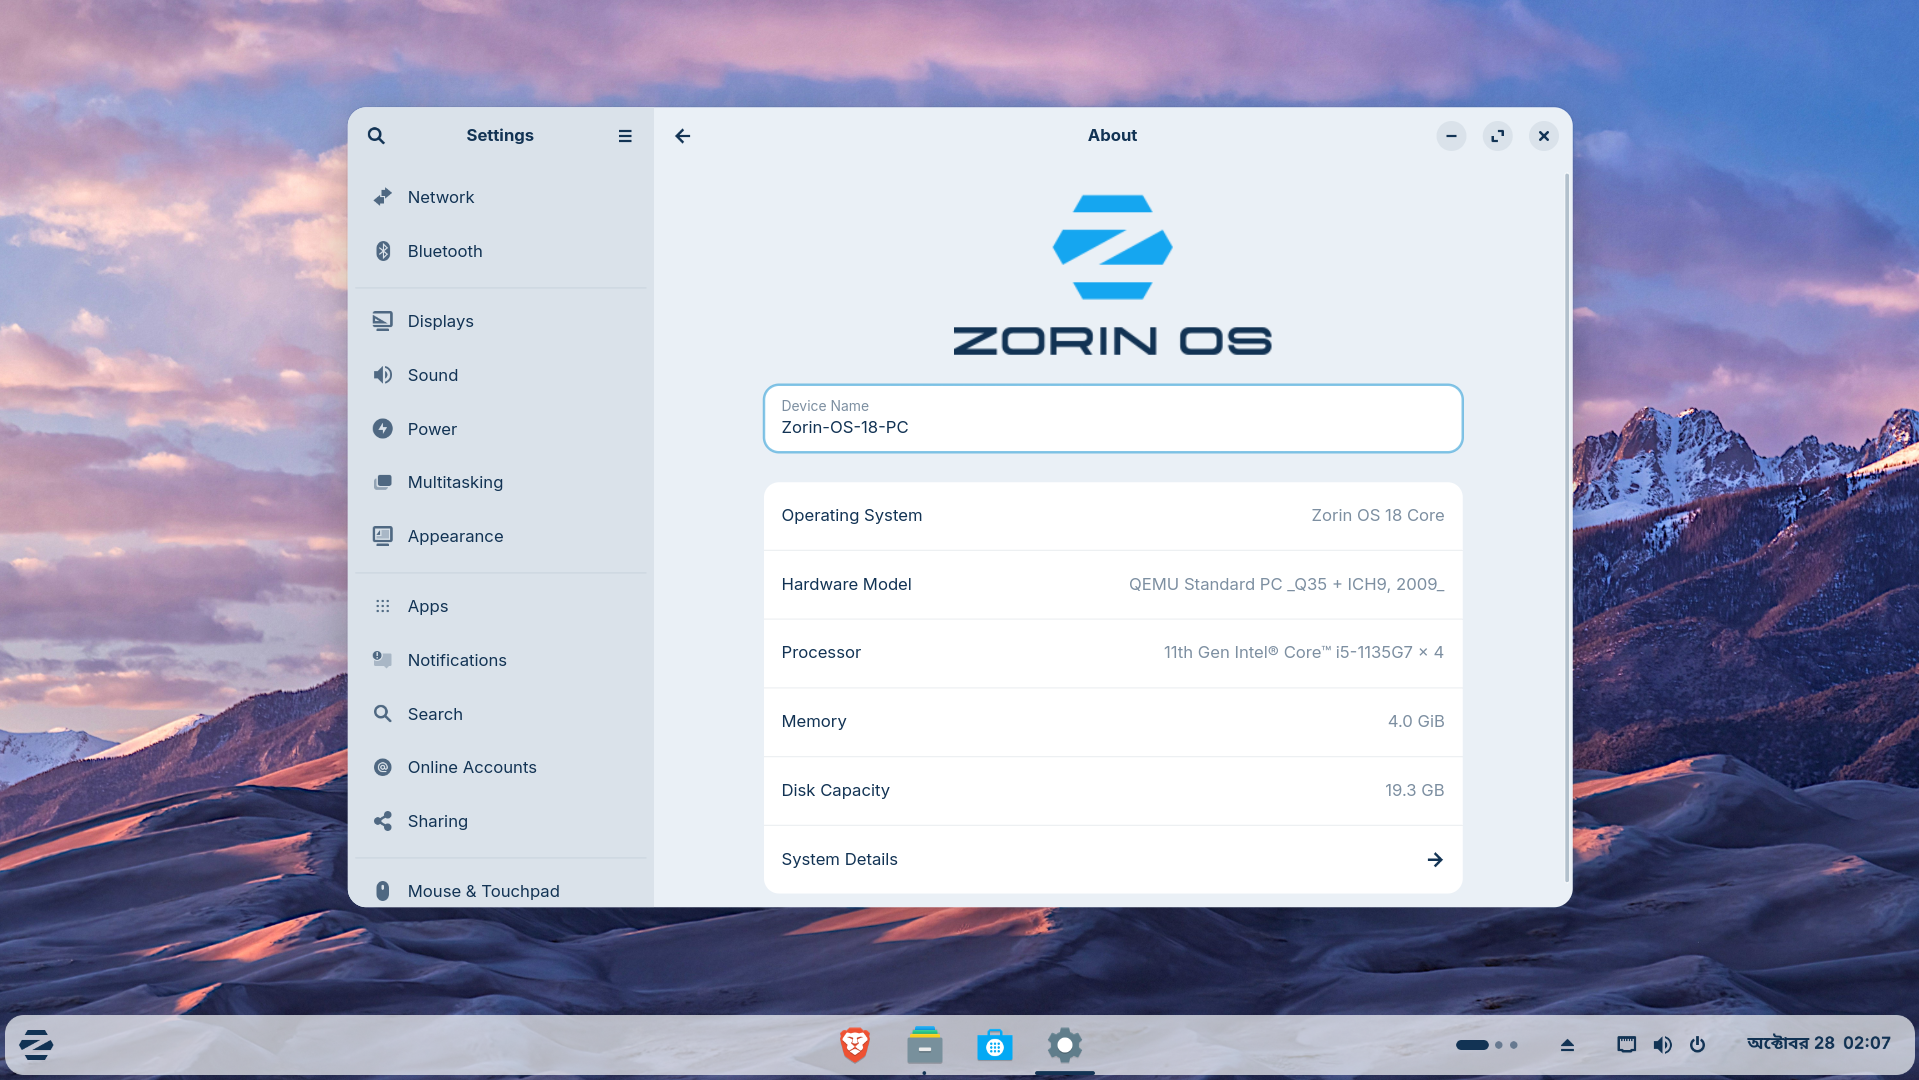The width and height of the screenshot is (1919, 1080).
Task: Click the About panel scrollbar
Action: coord(1566,528)
